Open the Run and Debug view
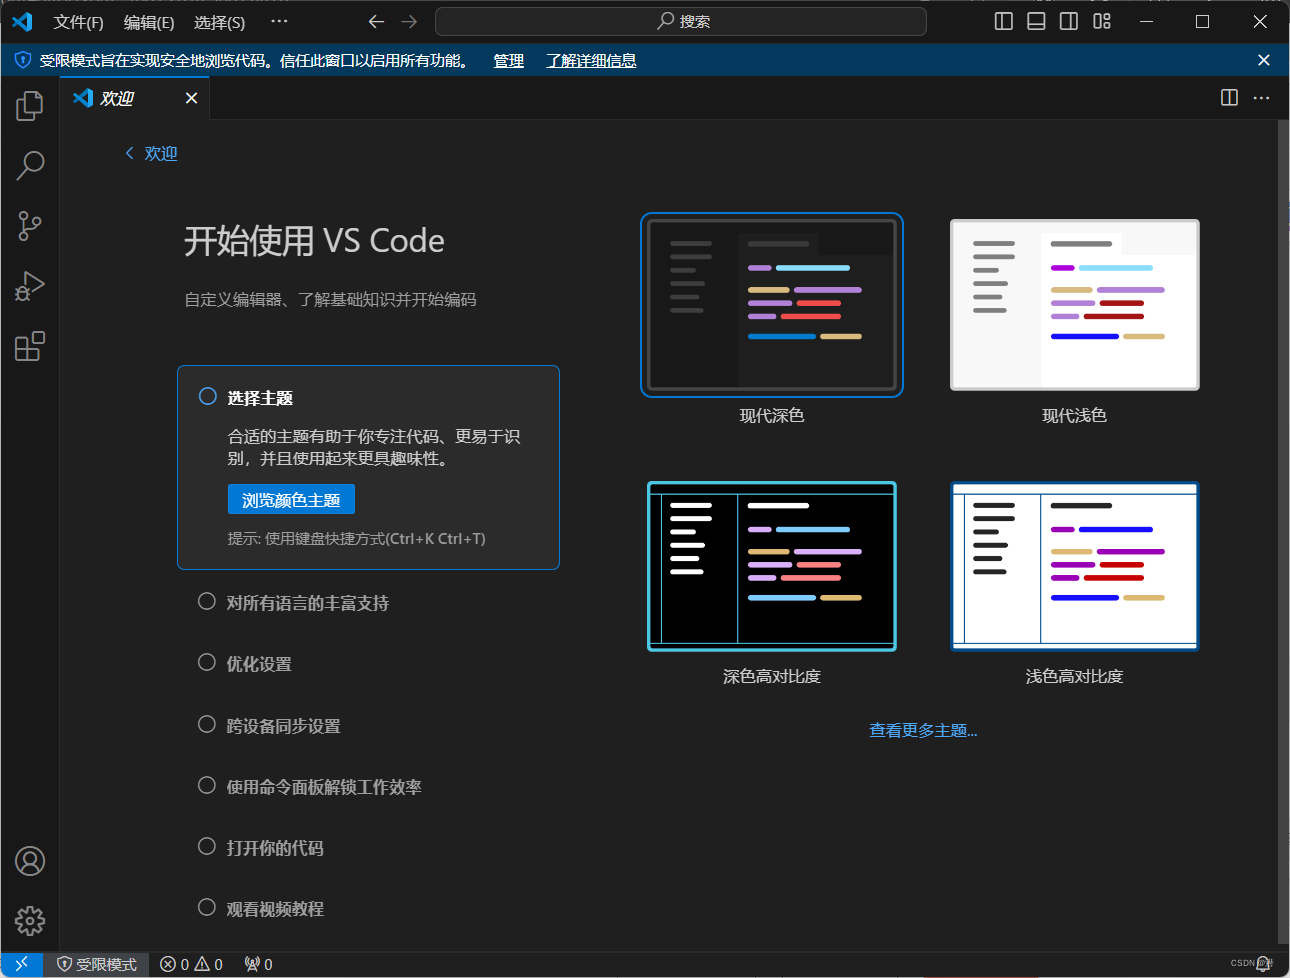 [29, 285]
